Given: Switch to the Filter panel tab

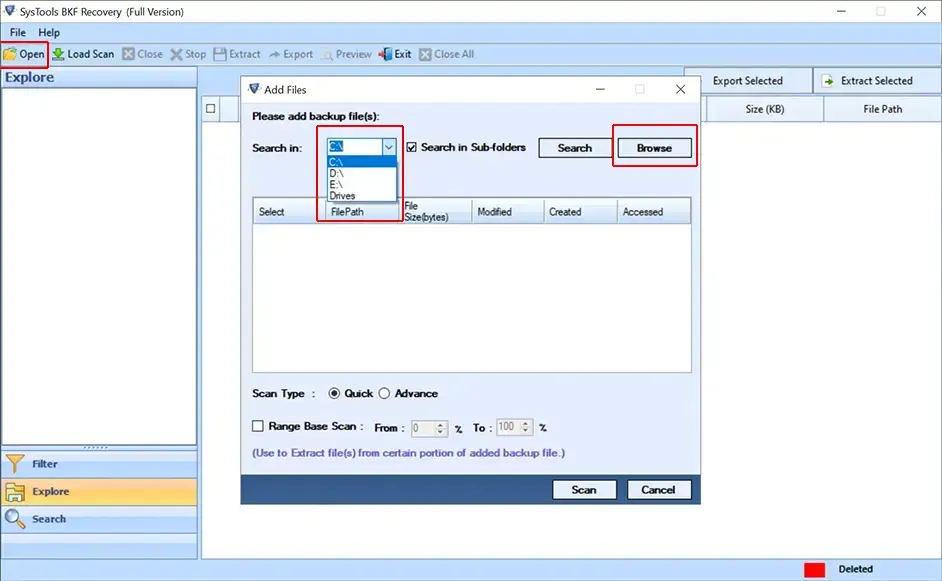Looking at the screenshot, I should tap(99, 464).
